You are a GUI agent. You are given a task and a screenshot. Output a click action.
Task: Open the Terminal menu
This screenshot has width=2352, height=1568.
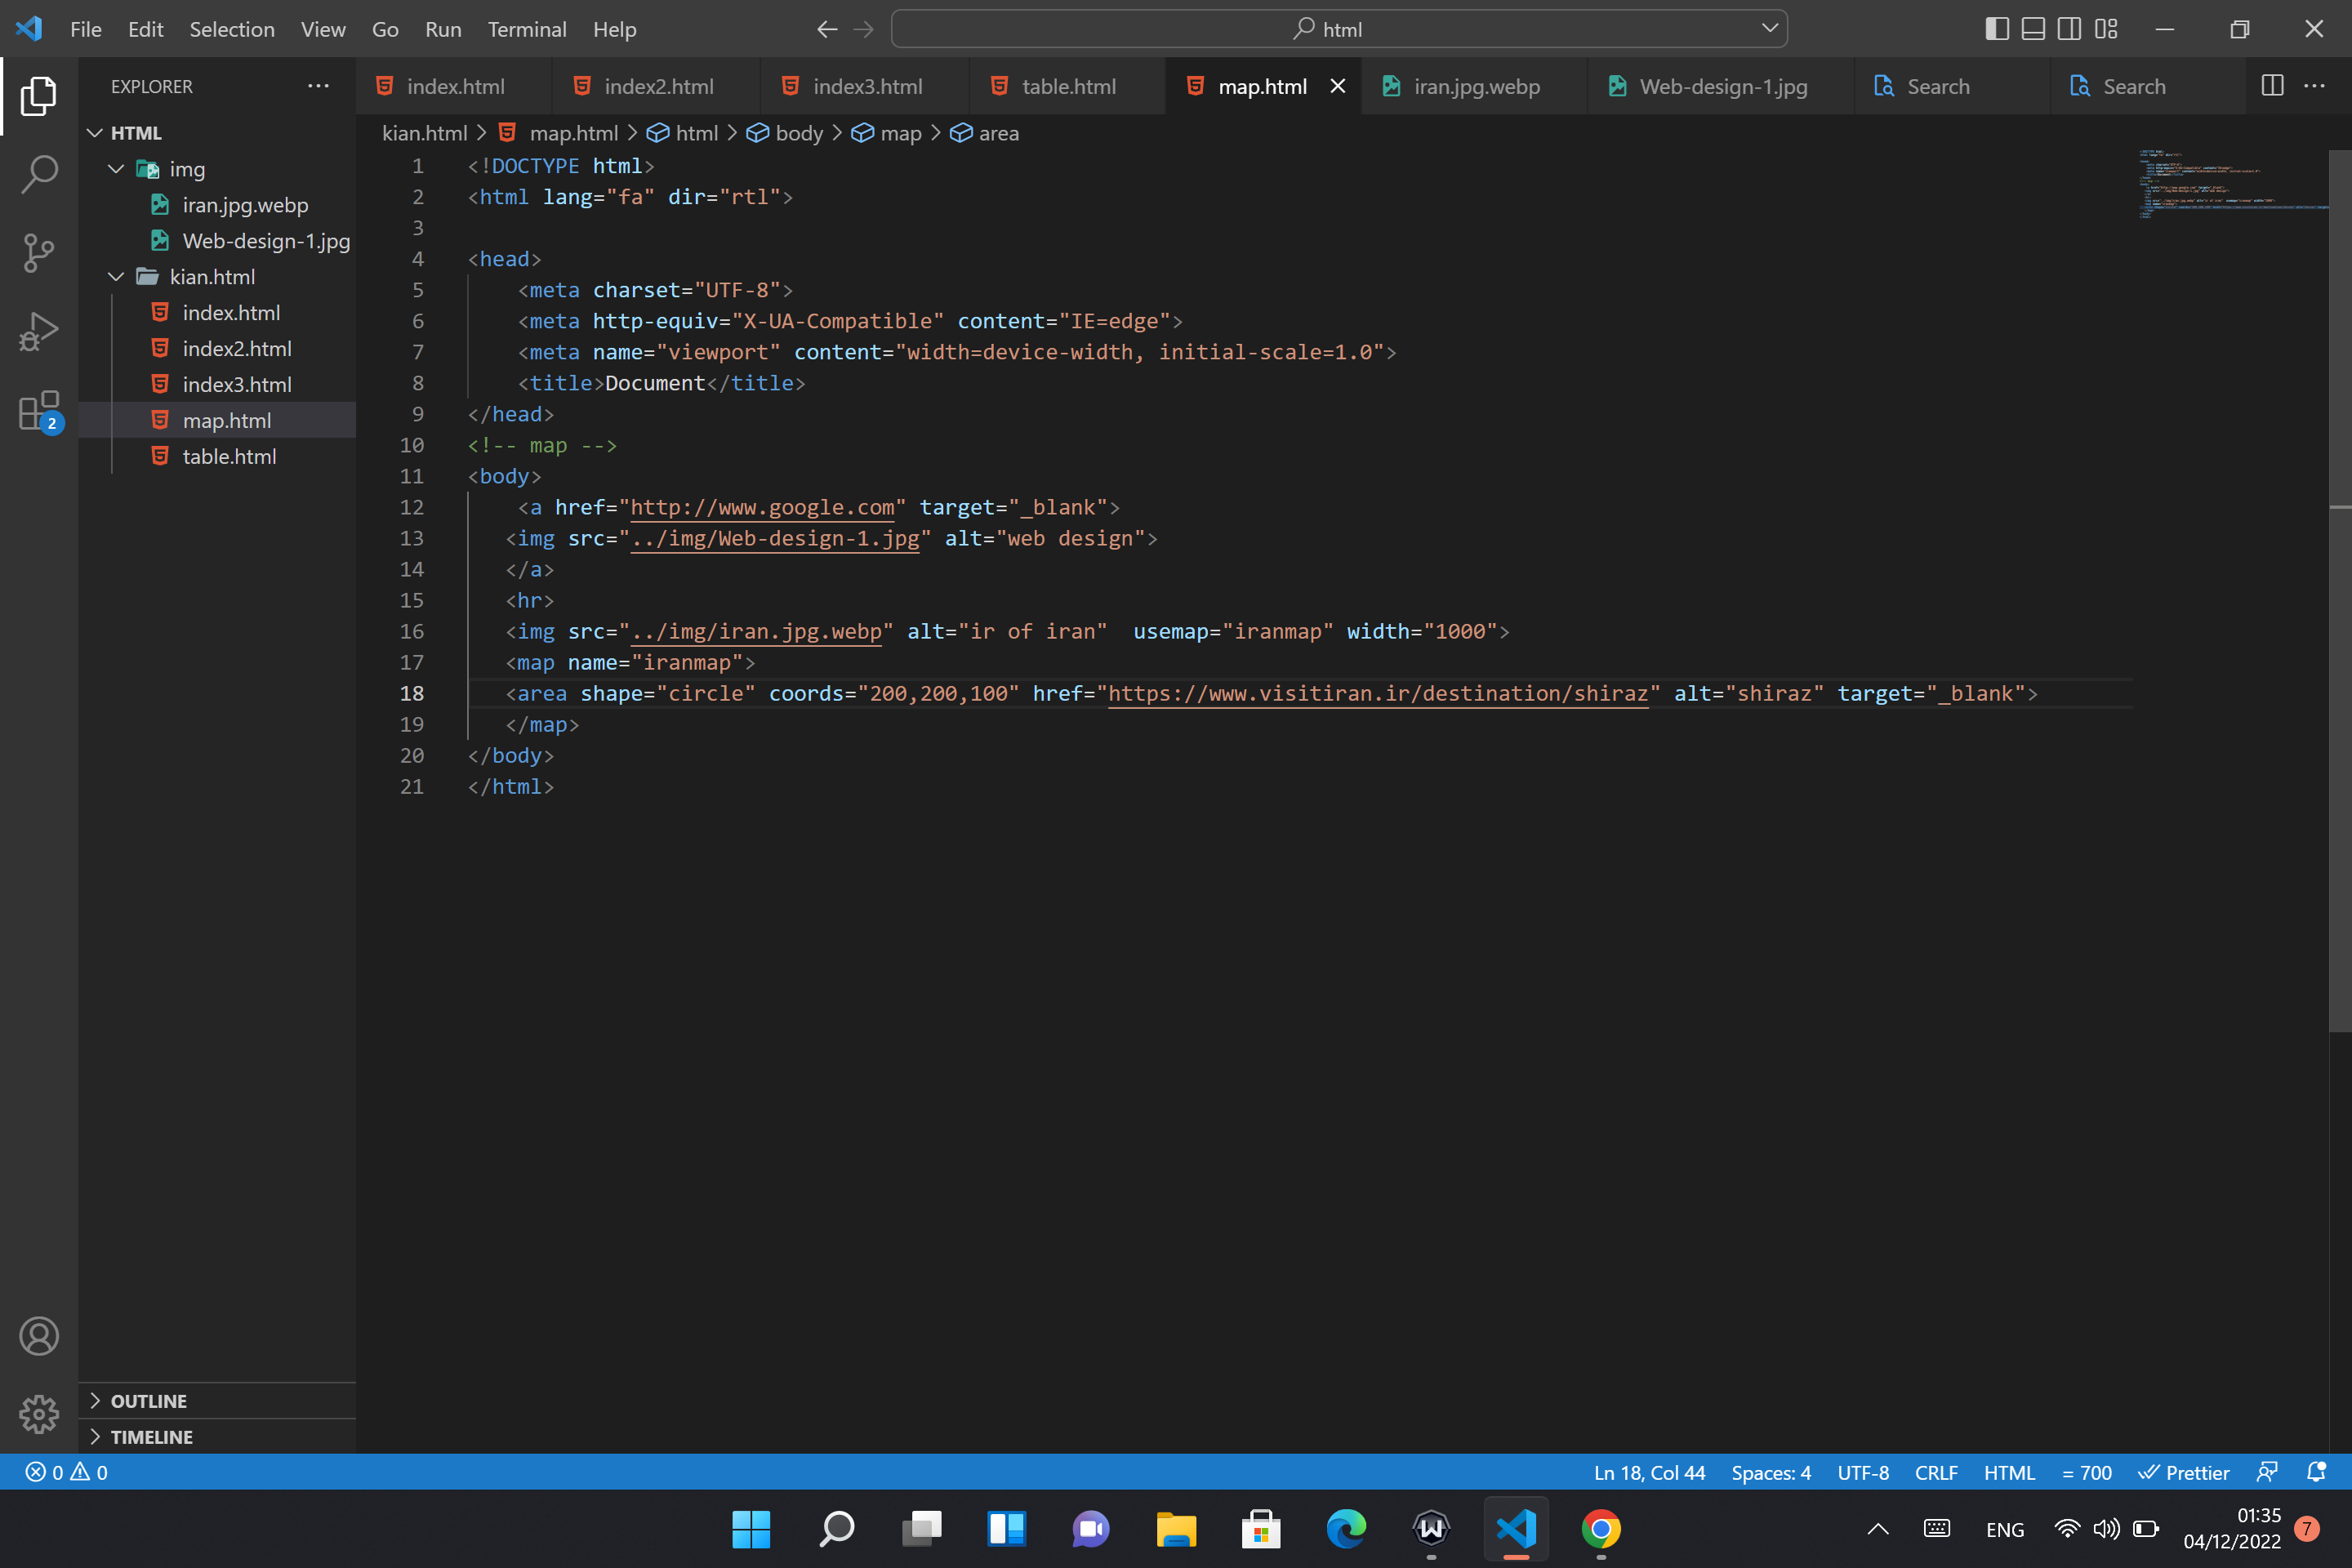coord(527,29)
